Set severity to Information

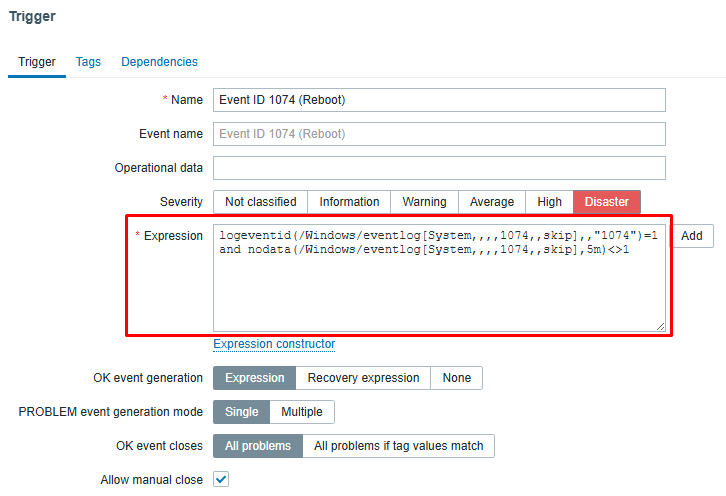pyautogui.click(x=349, y=202)
